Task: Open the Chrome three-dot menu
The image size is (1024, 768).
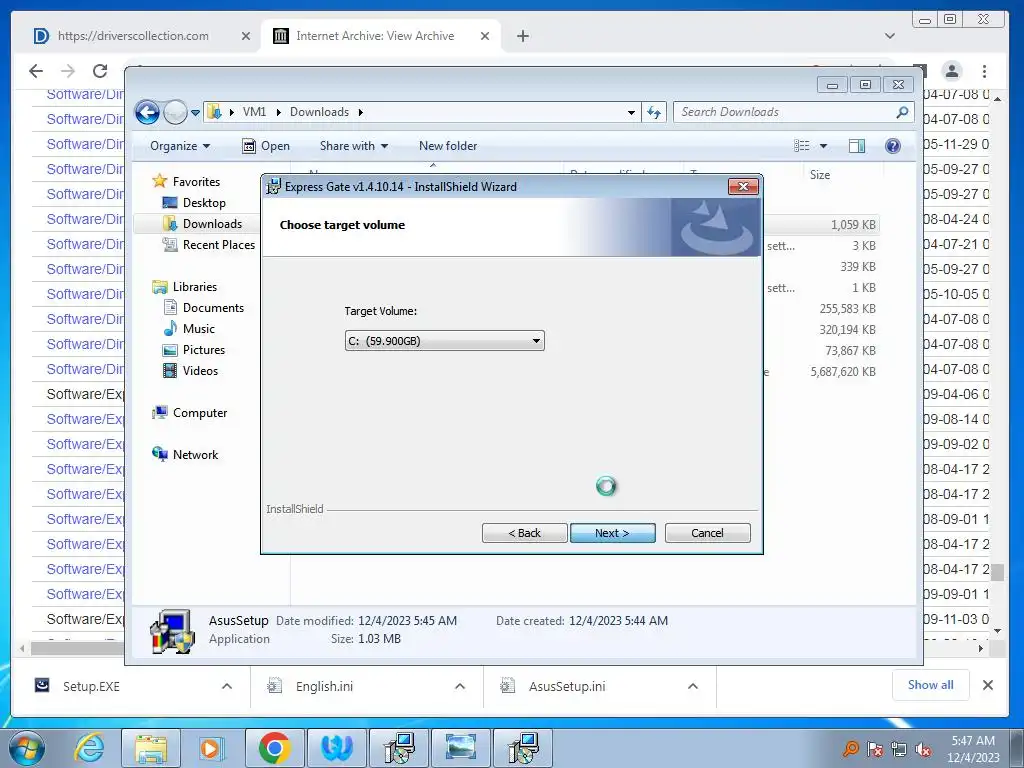Action: click(x=984, y=71)
